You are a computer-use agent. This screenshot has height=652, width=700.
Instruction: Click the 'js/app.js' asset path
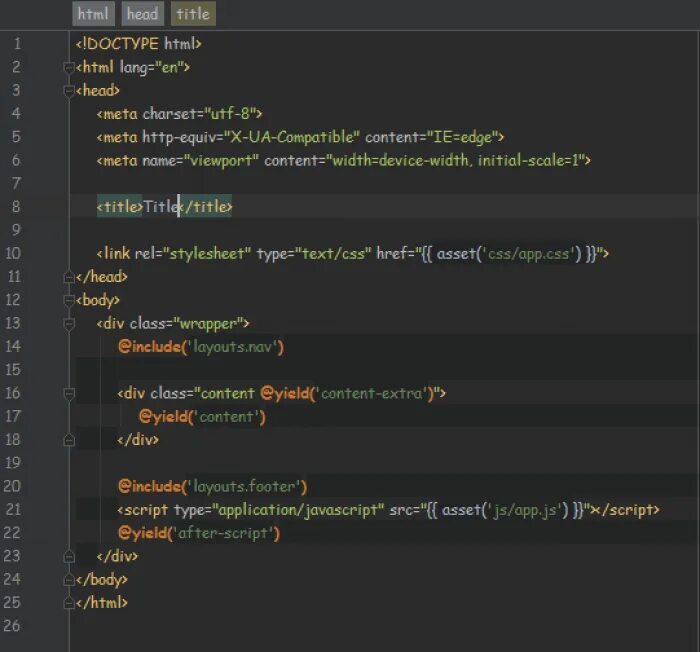pyautogui.click(x=525, y=510)
